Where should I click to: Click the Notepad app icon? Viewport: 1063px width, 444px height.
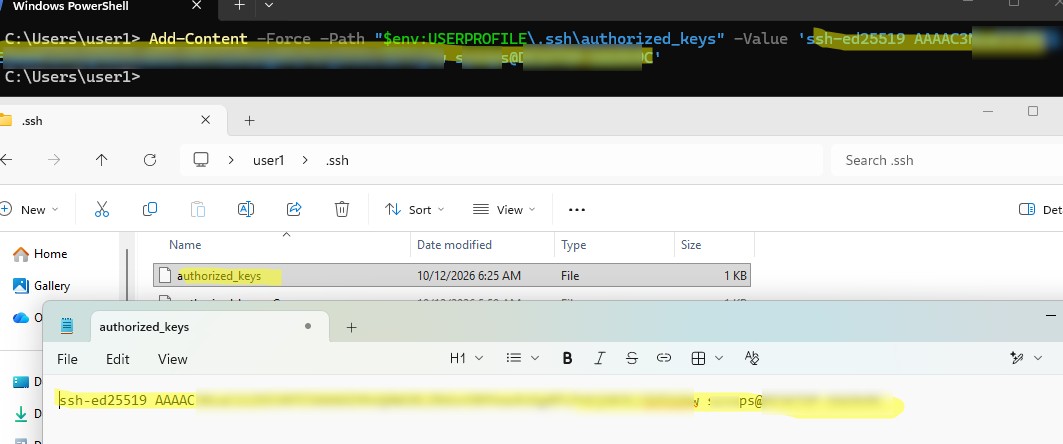tap(66, 326)
